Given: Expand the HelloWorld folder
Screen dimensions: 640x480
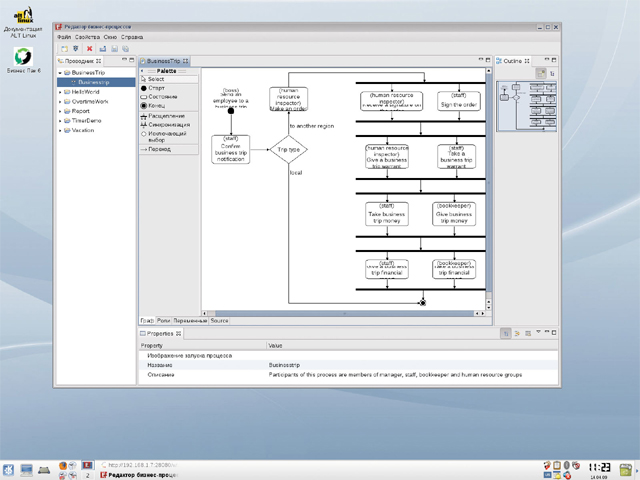Looking at the screenshot, I should 60,92.
